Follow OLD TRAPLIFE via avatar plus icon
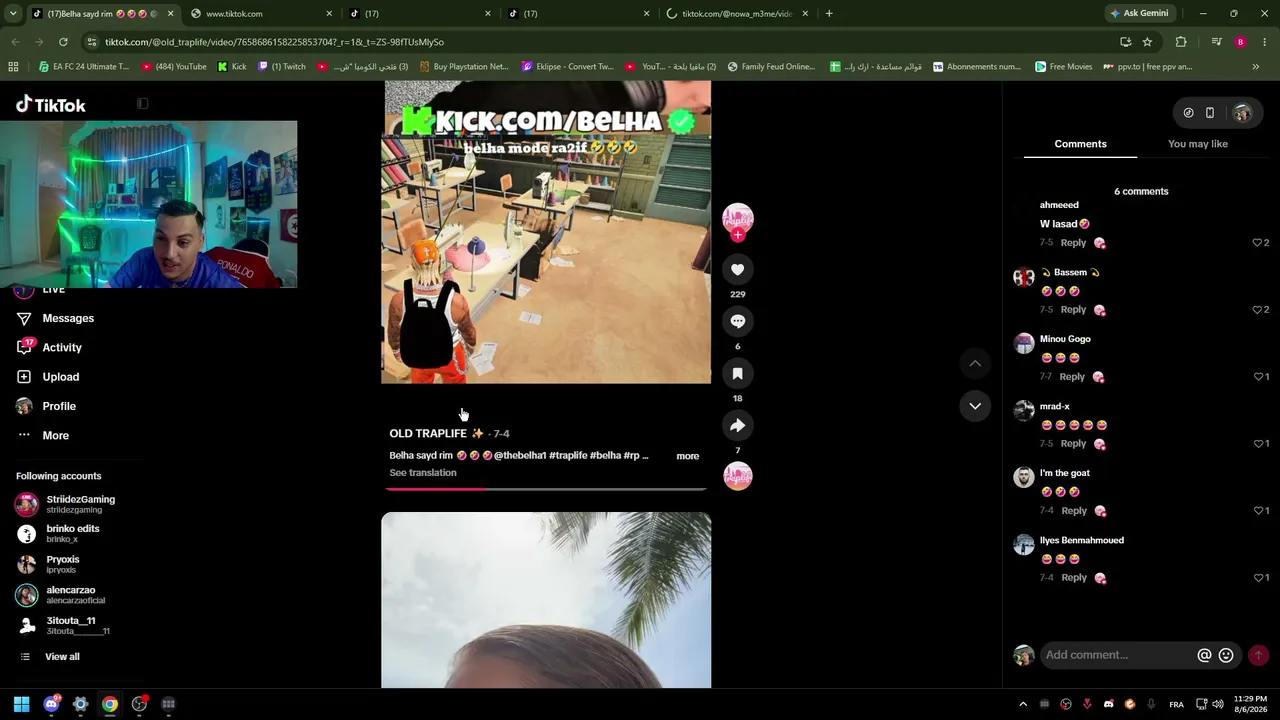 point(738,235)
